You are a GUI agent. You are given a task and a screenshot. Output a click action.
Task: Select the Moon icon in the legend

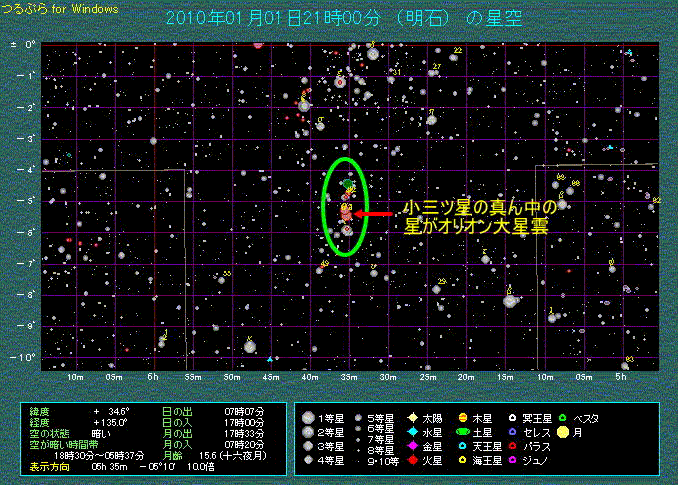coord(564,432)
